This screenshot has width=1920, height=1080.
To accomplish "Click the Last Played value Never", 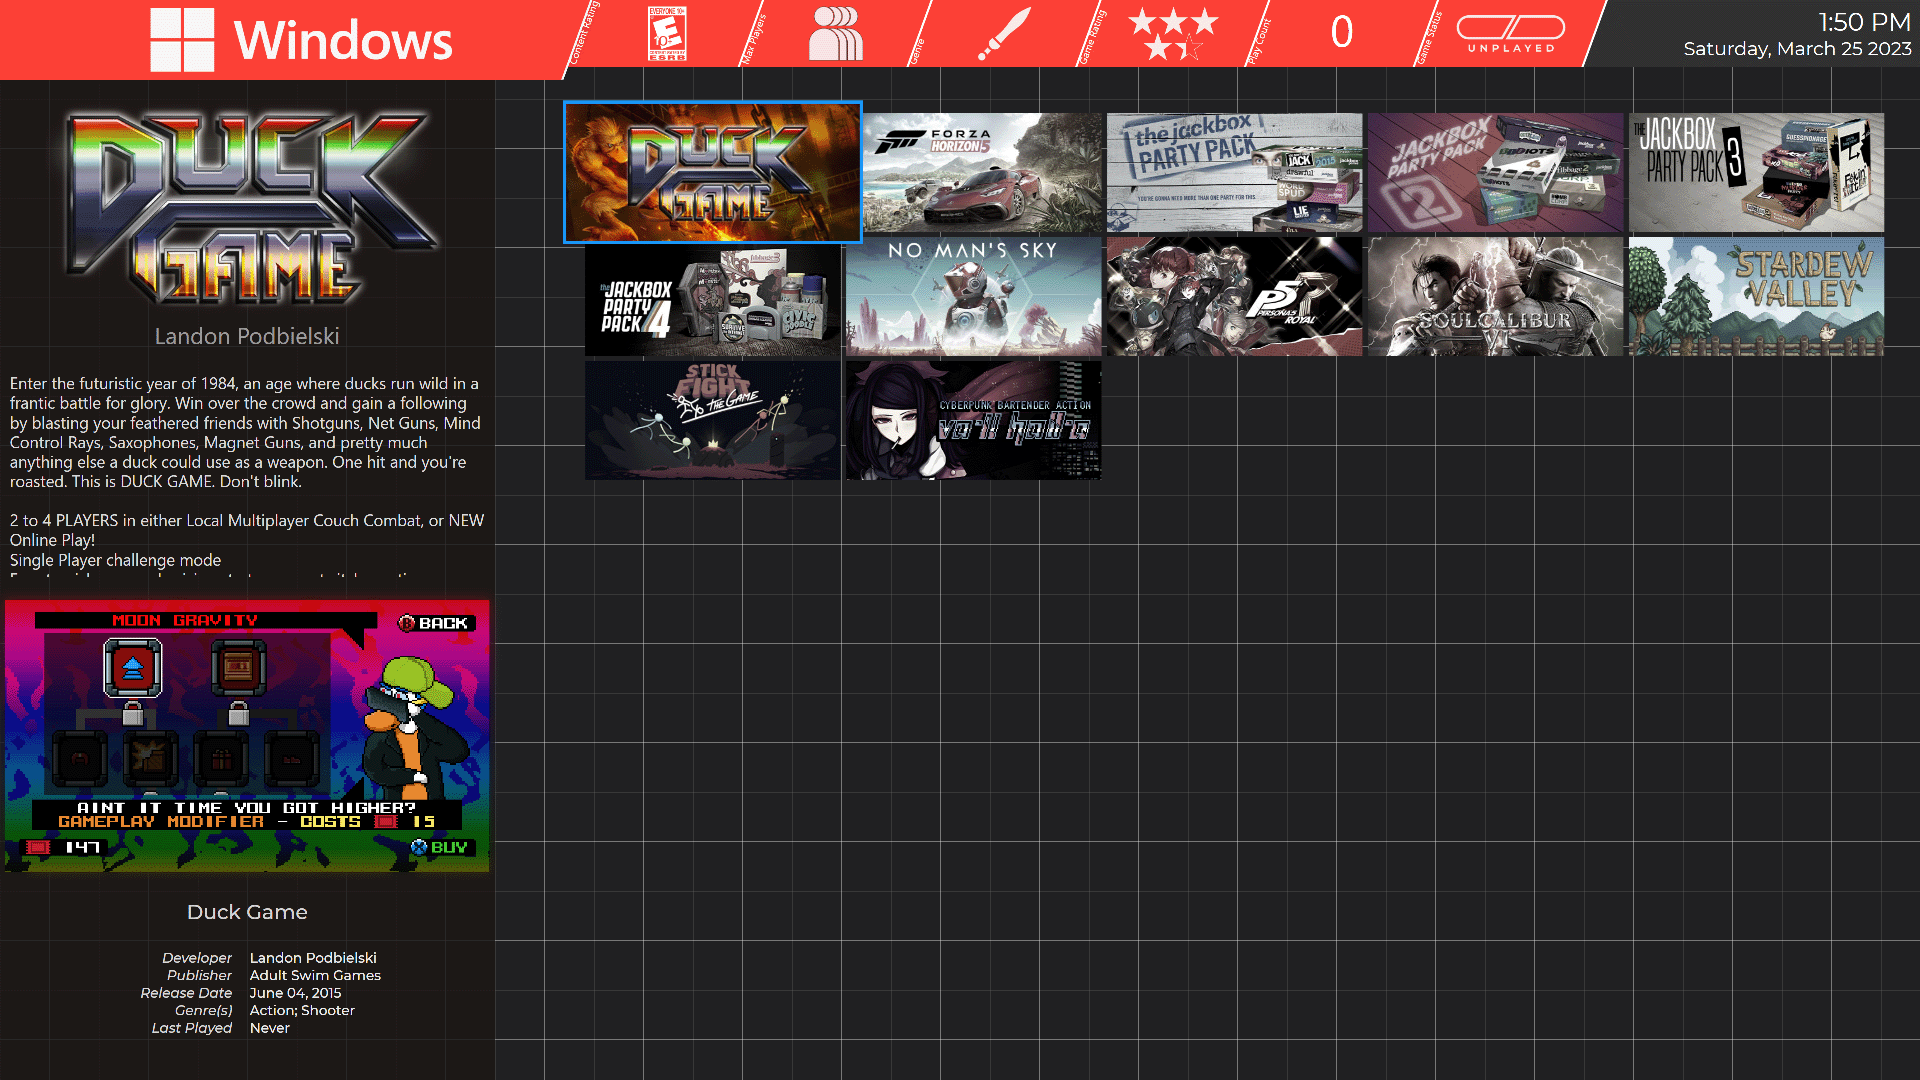I will [270, 1028].
